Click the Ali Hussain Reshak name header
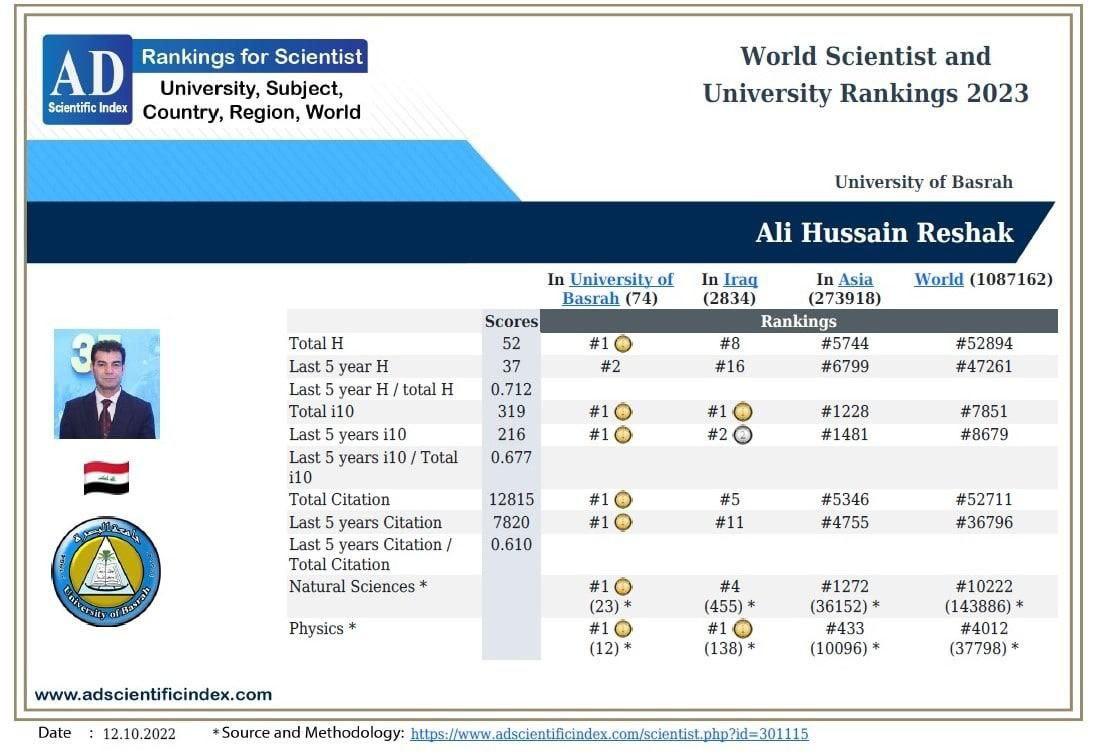This screenshot has width=1117, height=754. pyautogui.click(x=884, y=233)
